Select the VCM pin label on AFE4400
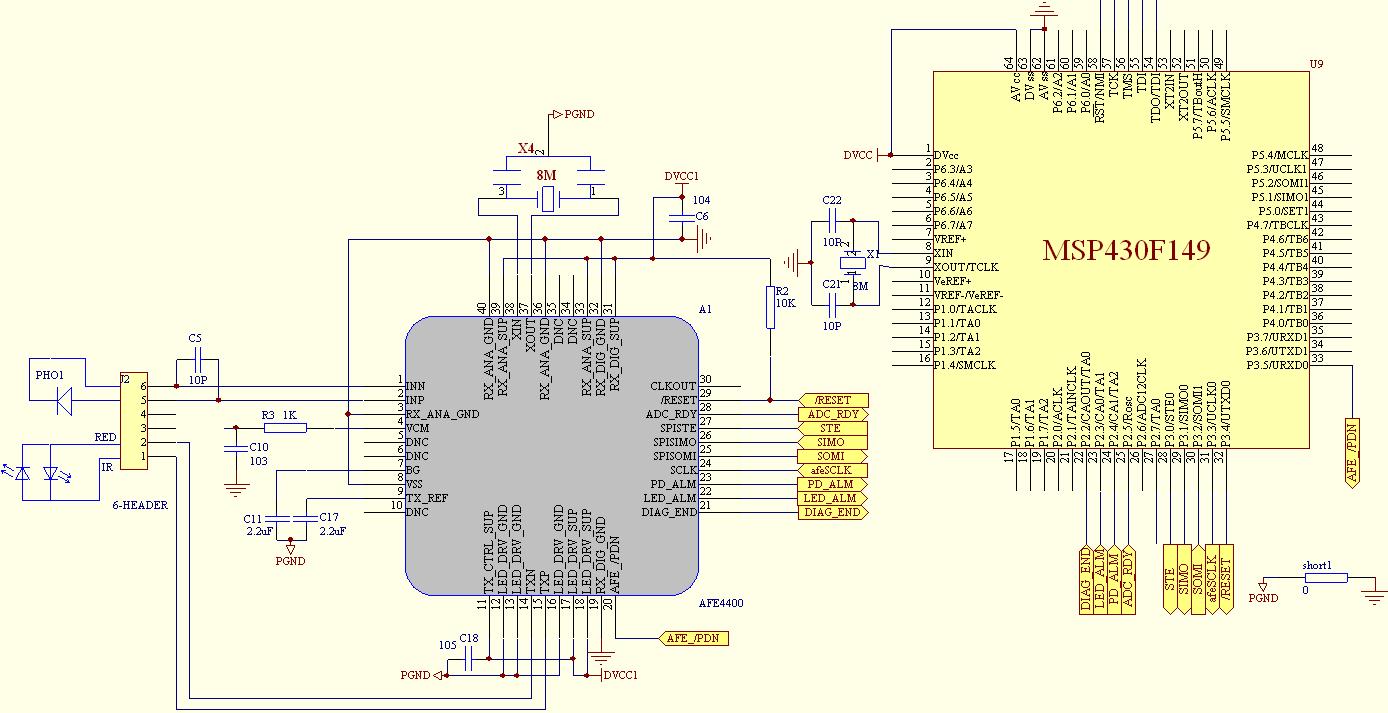This screenshot has height=713, width=1388. [417, 428]
